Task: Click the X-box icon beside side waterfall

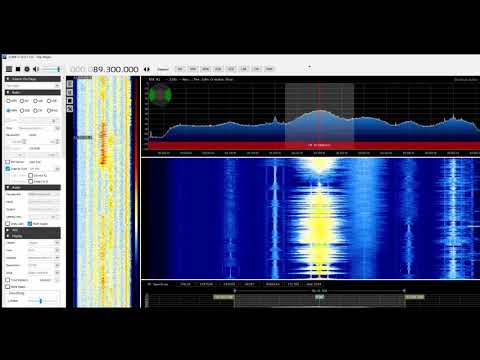Action: pos(70,109)
